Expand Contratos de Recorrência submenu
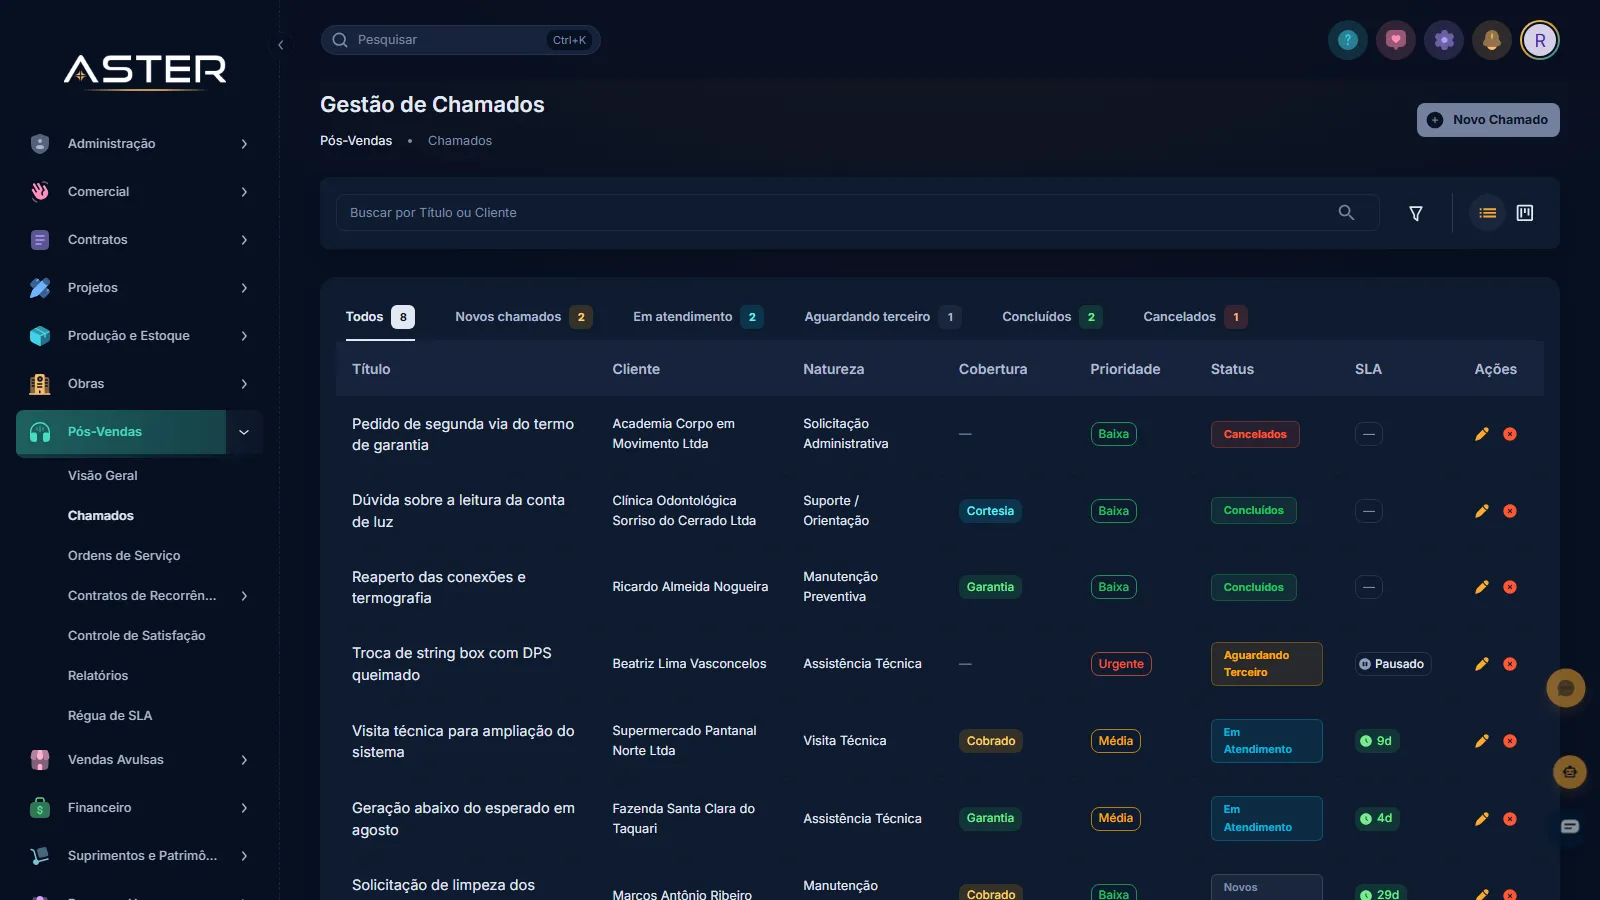This screenshot has height=900, width=1600. point(244,596)
